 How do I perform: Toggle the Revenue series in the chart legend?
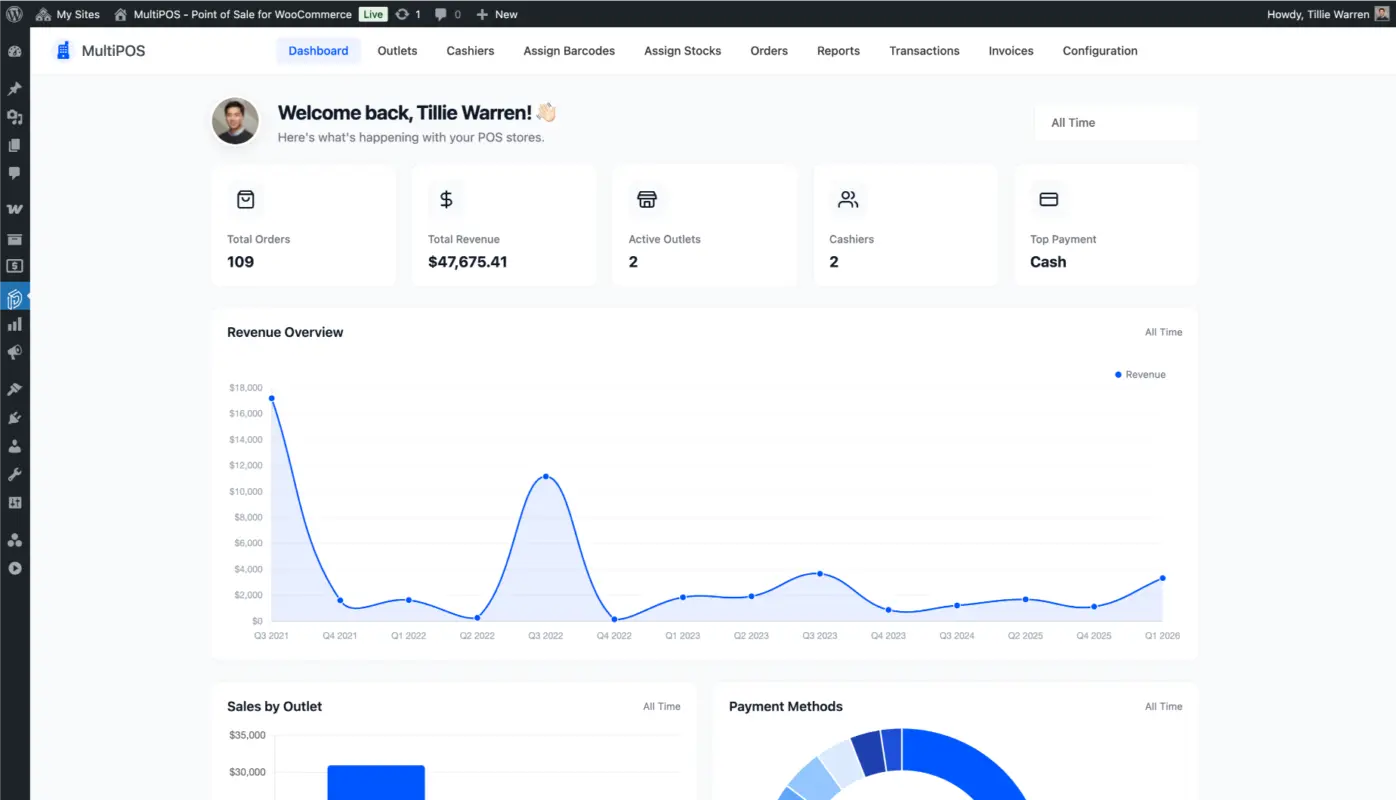coord(1139,374)
